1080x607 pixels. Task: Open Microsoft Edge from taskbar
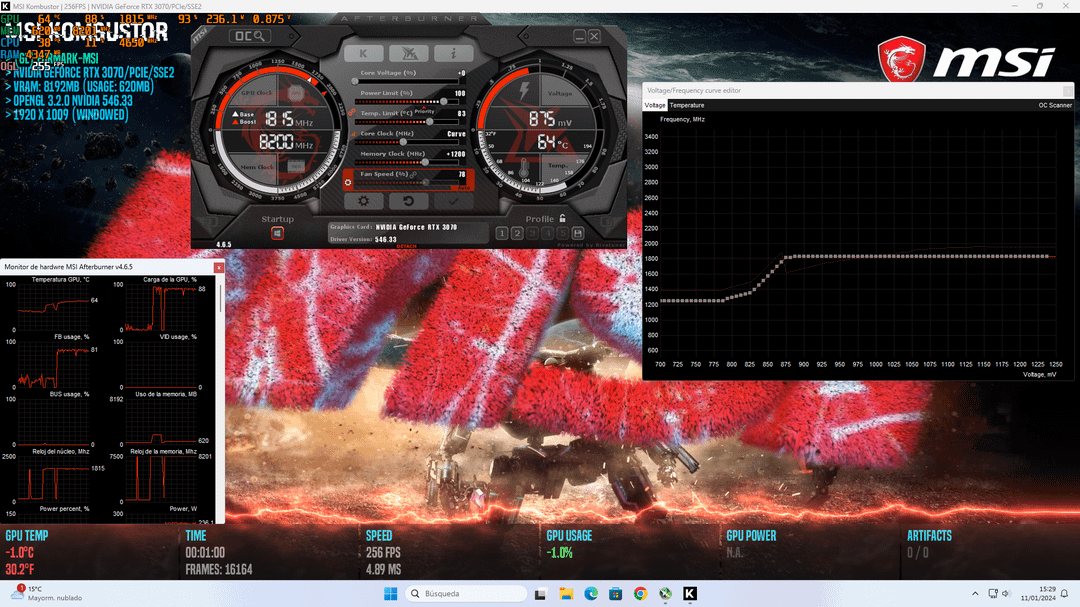pos(591,593)
